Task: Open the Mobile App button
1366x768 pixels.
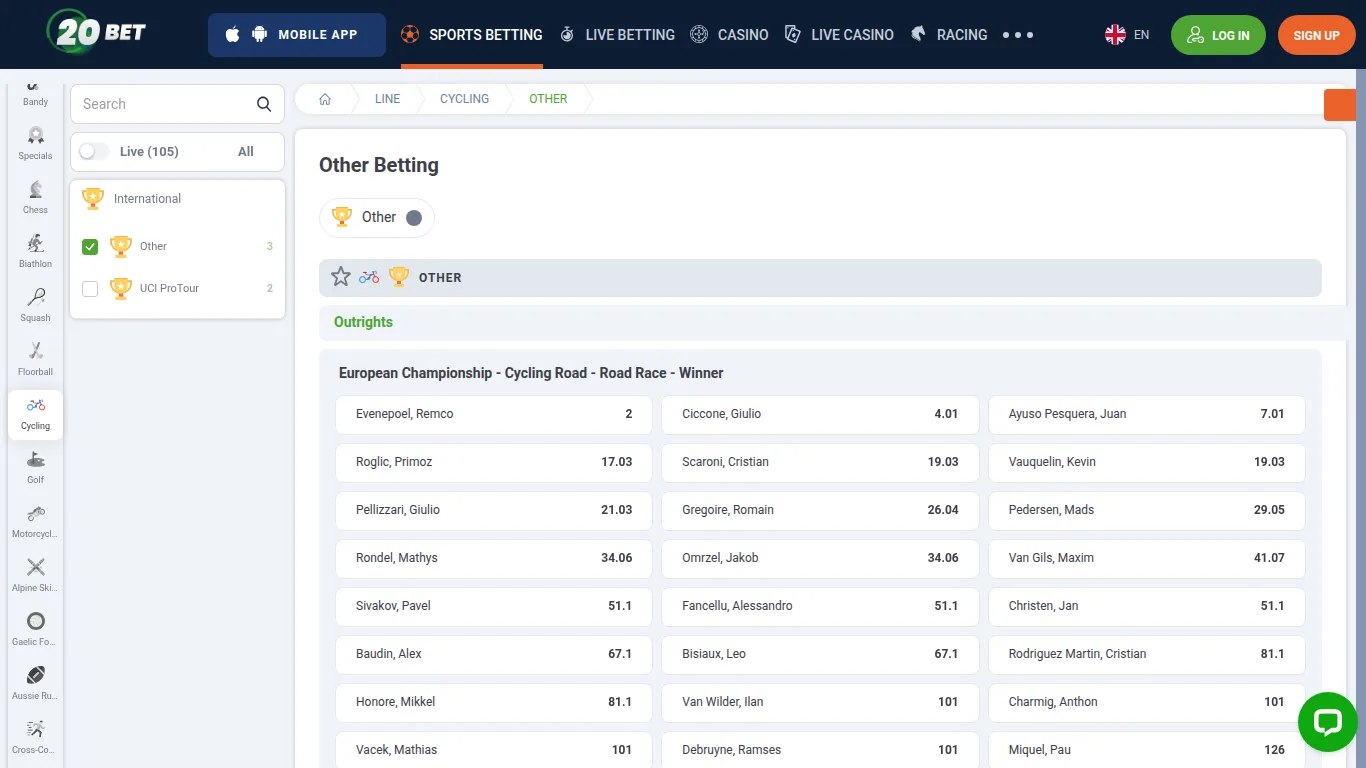Action: coord(297,35)
